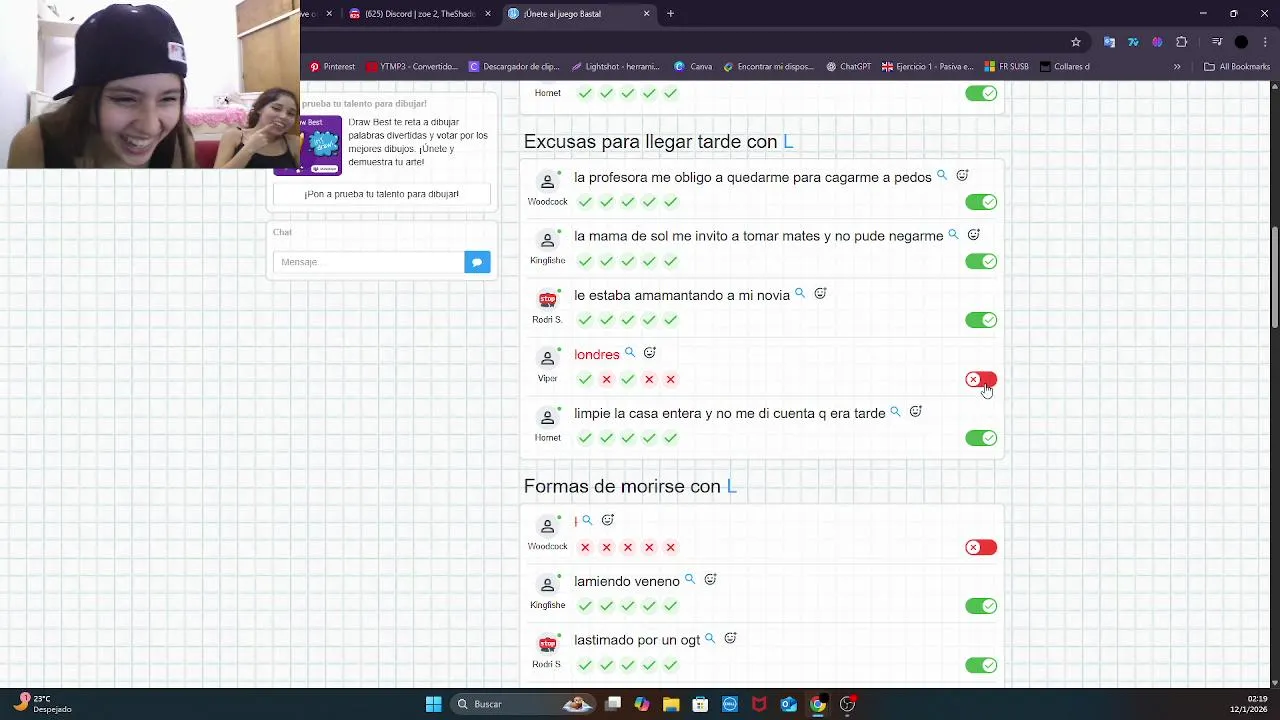Switch the red 'londres' toggle back on

click(981, 379)
